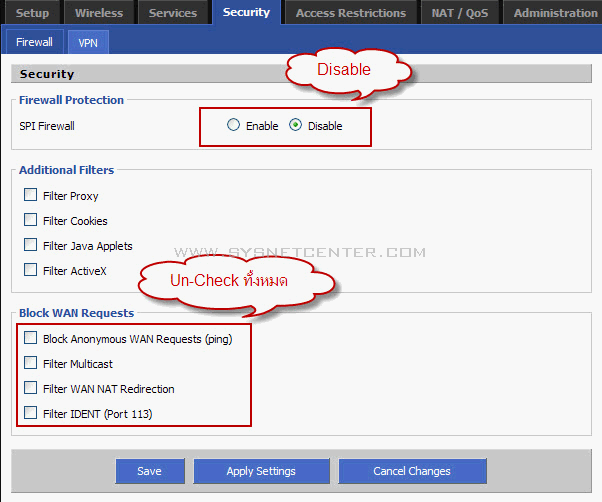Select SPI Firewall Enable radio button
The width and height of the screenshot is (602, 502).
tap(233, 125)
